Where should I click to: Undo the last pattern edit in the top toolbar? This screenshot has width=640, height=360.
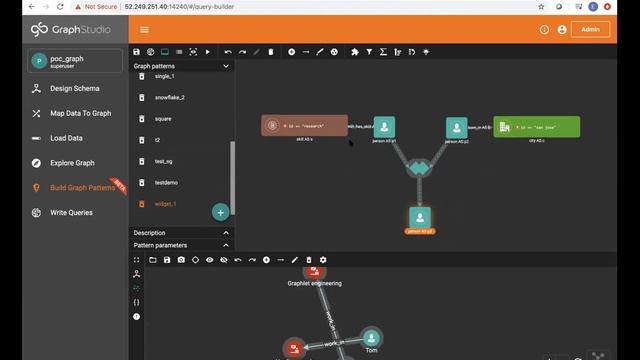click(x=228, y=52)
